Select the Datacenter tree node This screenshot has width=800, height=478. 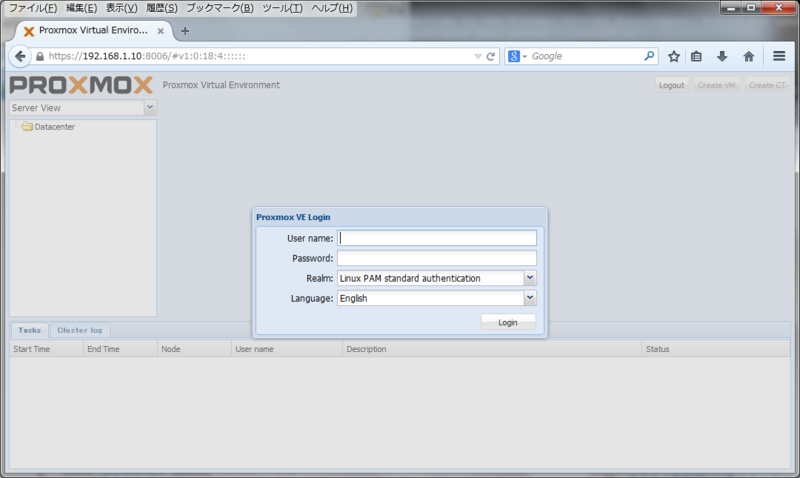click(x=55, y=127)
